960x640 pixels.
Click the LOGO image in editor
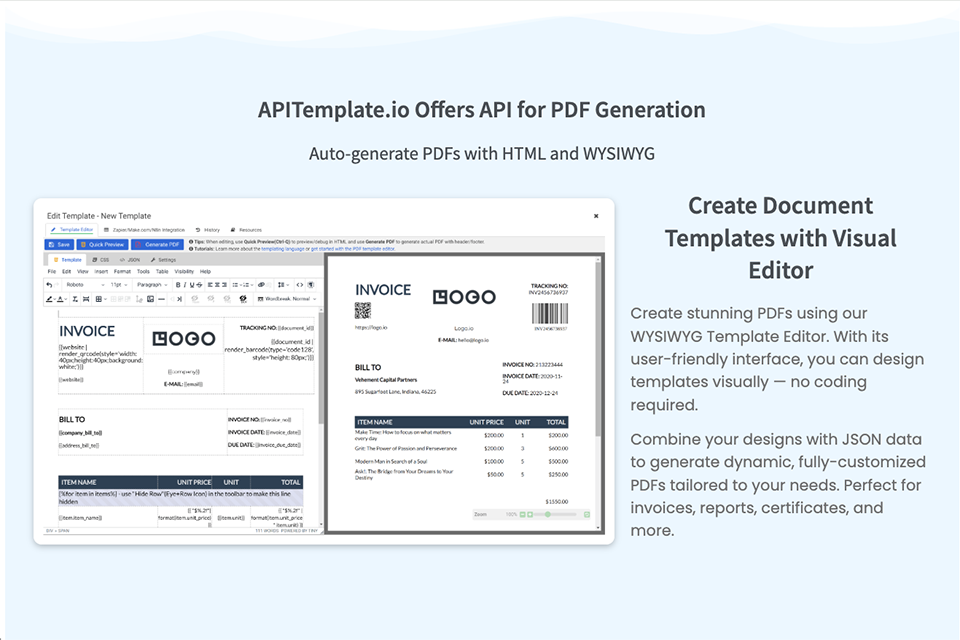(184, 338)
